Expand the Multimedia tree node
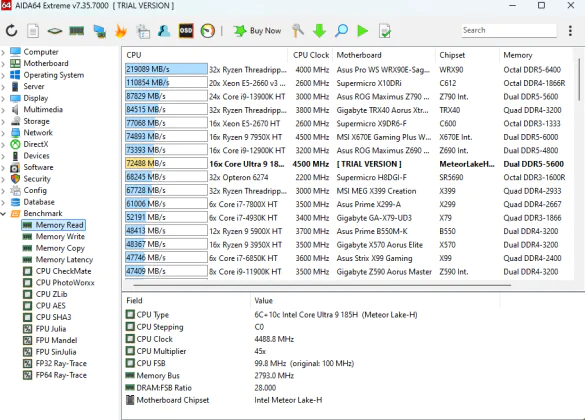This screenshot has height=420, width=585. click(x=3, y=110)
